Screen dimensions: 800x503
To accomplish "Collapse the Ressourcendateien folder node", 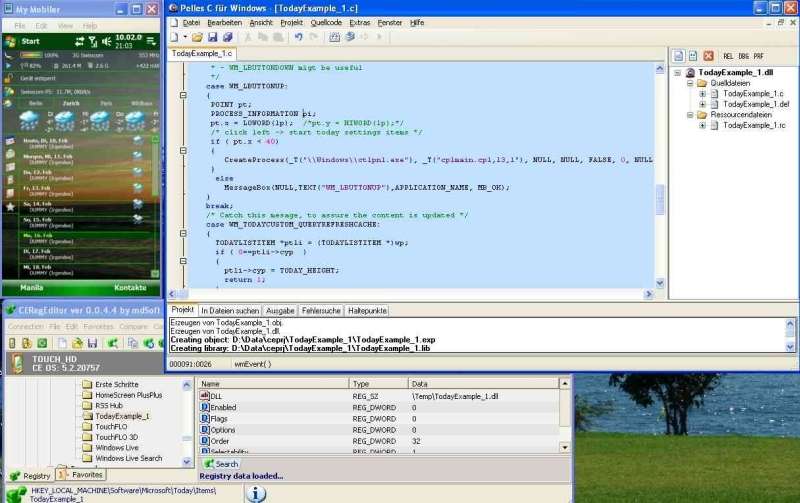I will (x=690, y=115).
